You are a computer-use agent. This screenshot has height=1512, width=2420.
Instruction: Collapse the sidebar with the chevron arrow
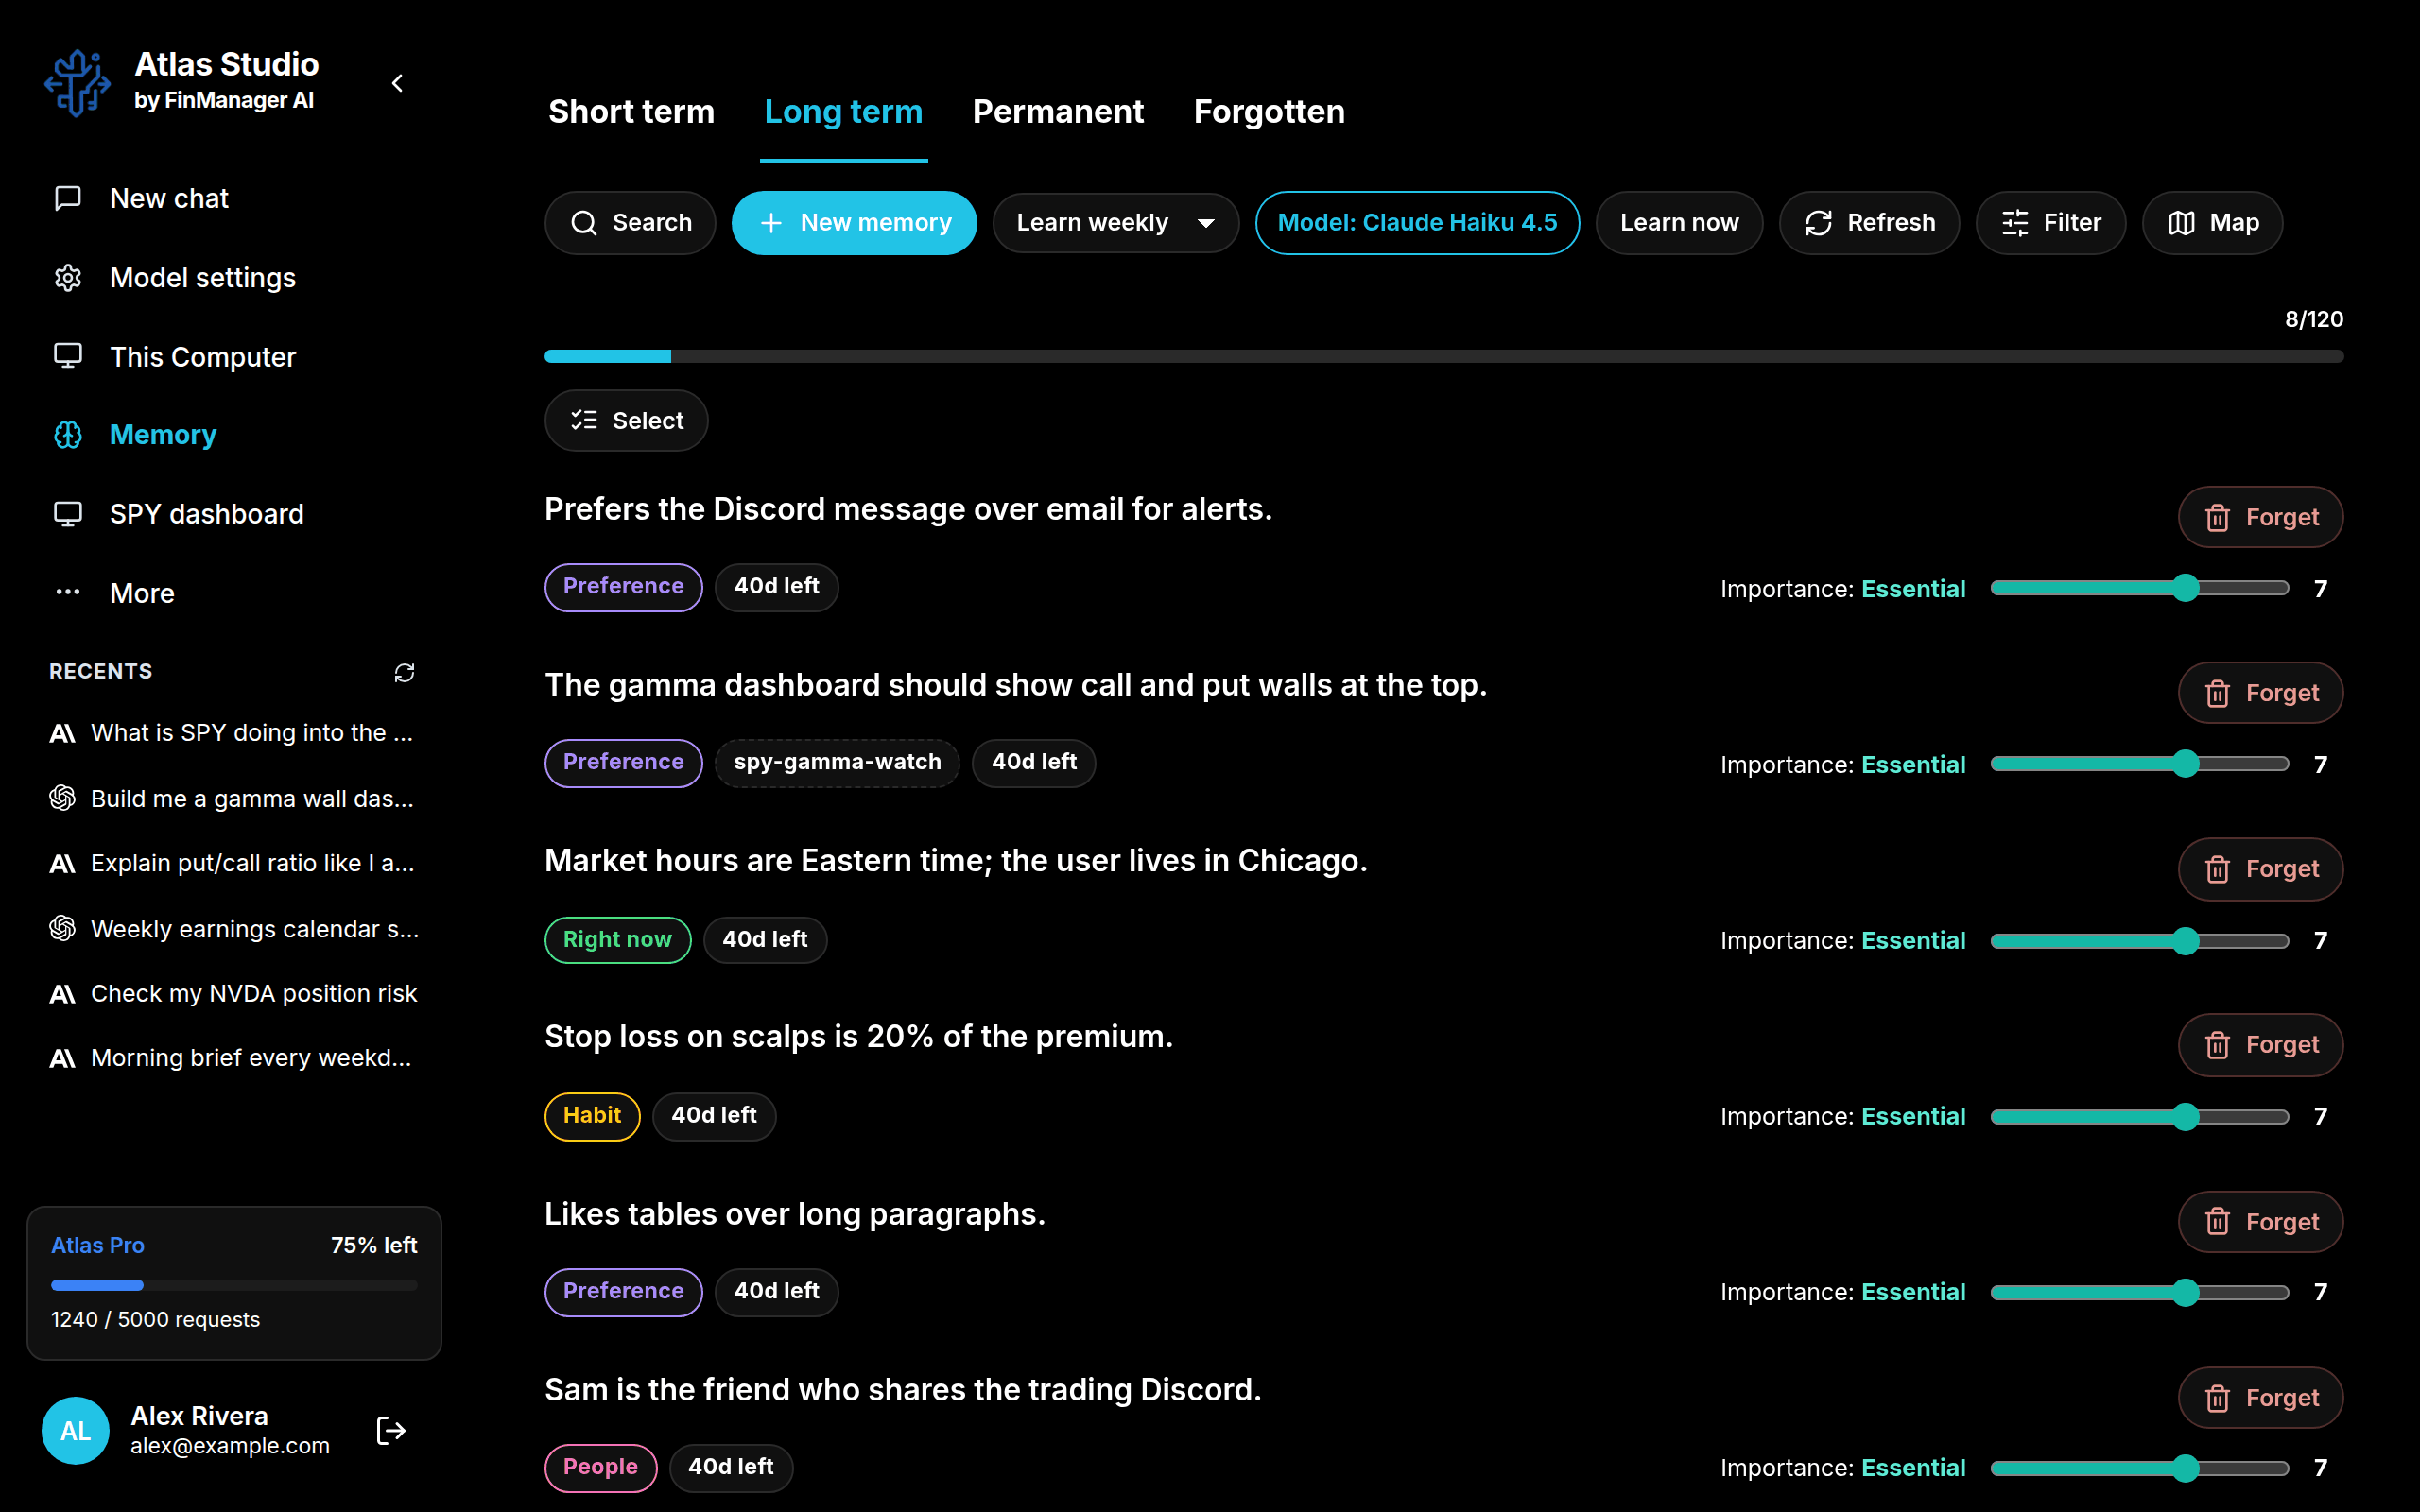coord(397,83)
